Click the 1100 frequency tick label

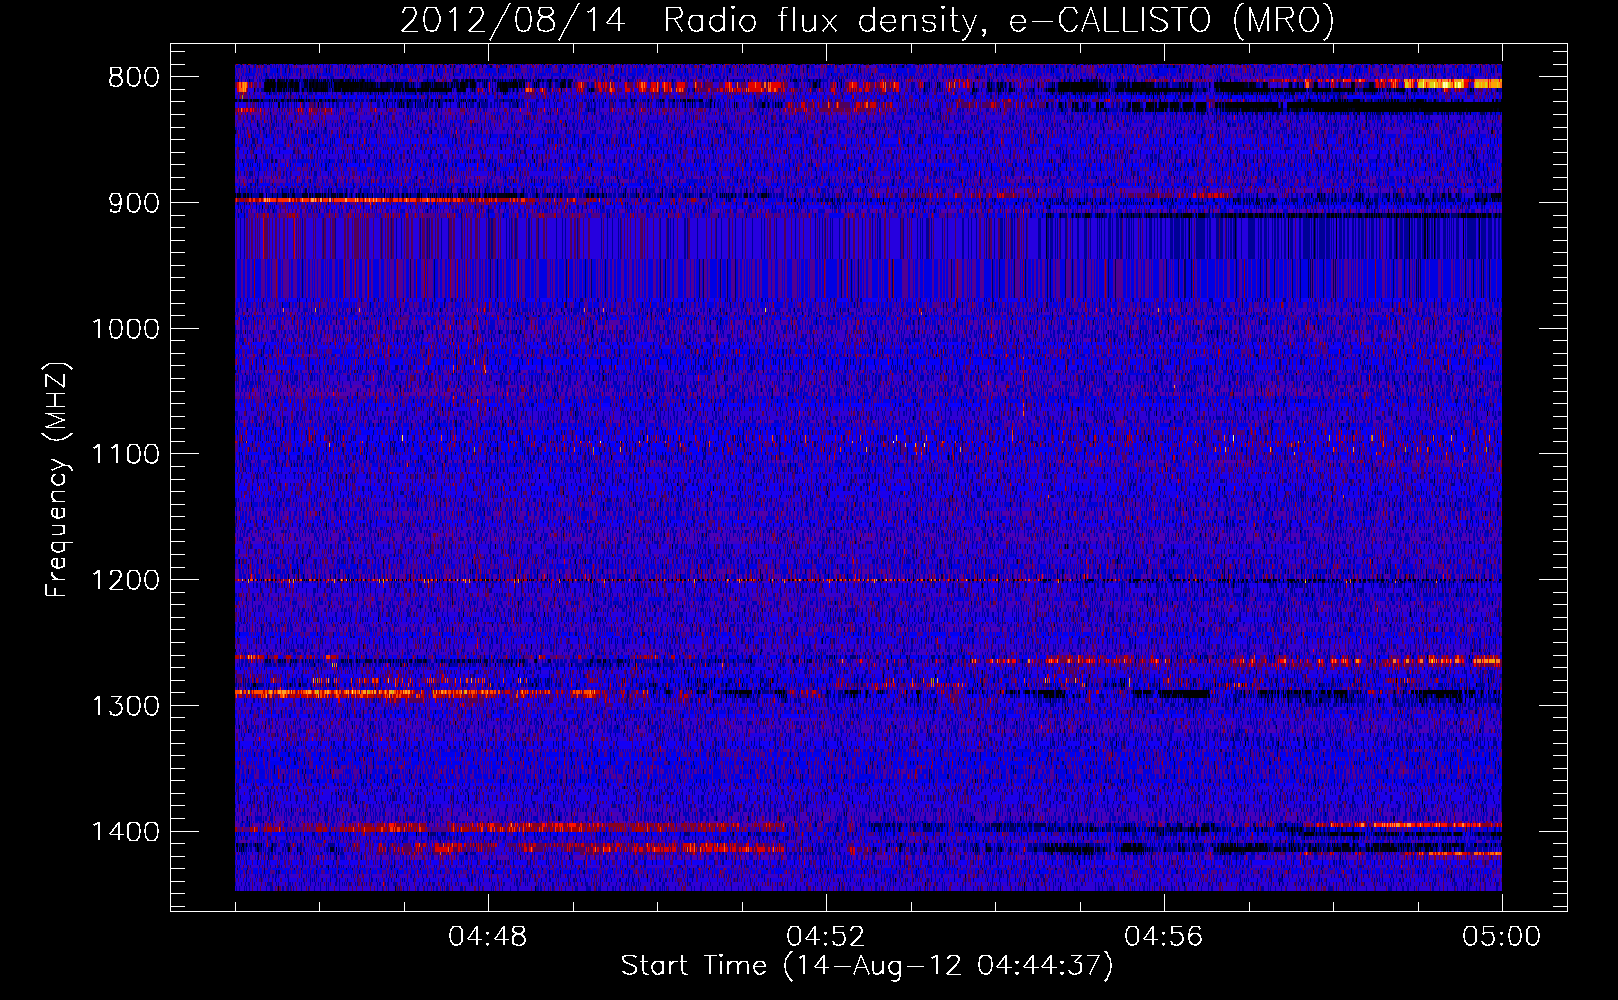pyautogui.click(x=125, y=455)
